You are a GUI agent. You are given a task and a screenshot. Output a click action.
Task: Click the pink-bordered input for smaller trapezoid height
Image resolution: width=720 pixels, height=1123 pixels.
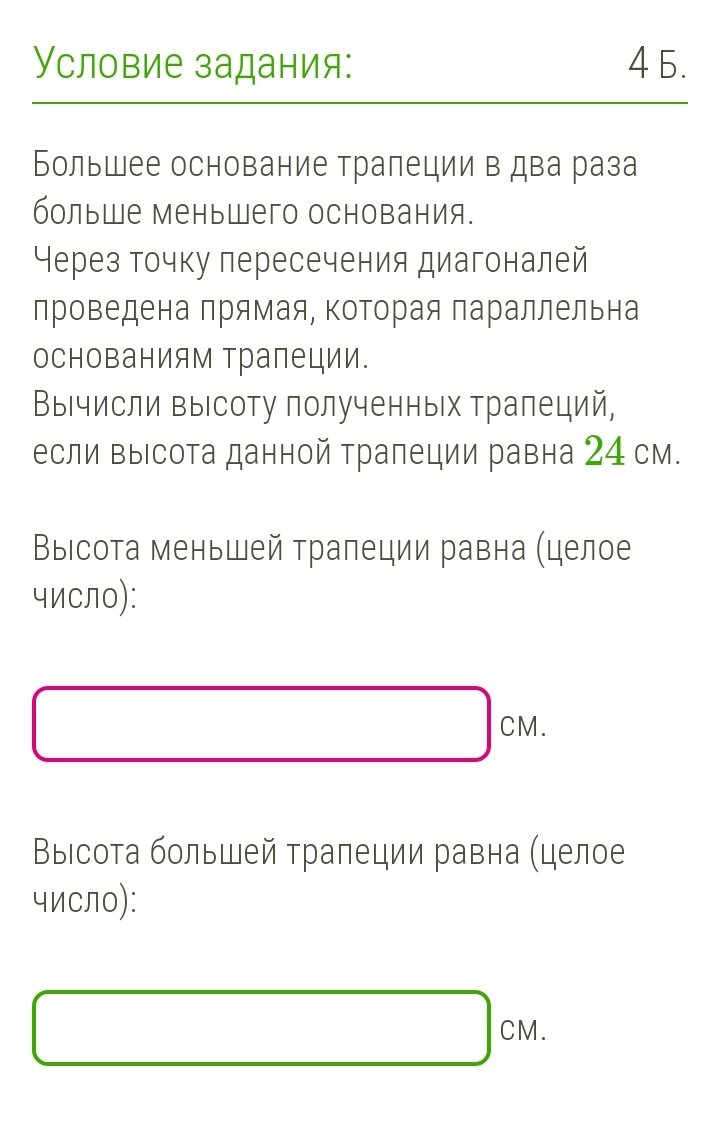[x=261, y=723]
